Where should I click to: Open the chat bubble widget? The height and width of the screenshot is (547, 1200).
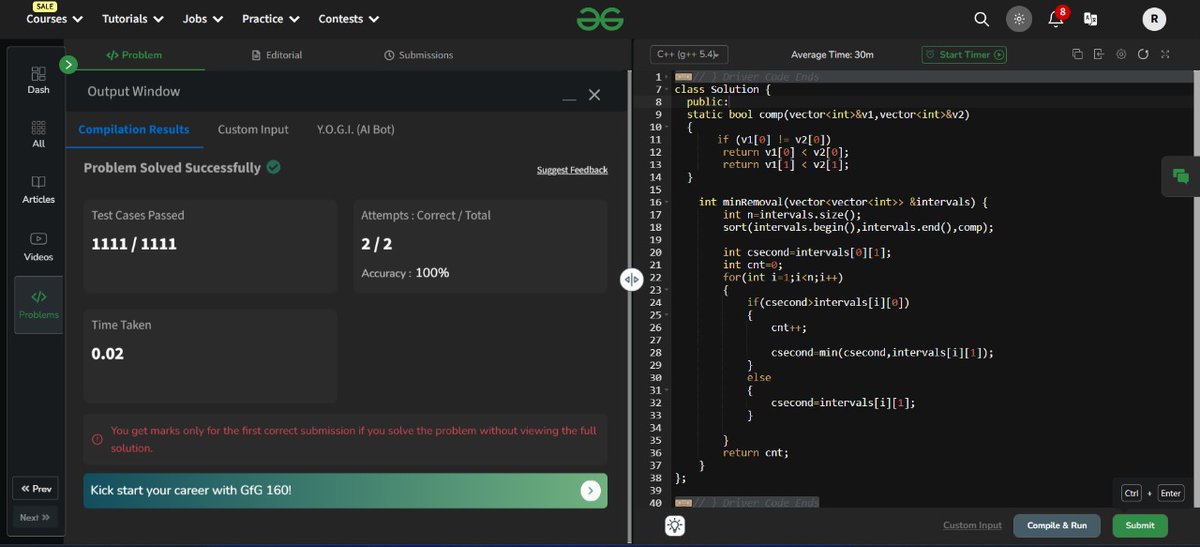point(1181,176)
